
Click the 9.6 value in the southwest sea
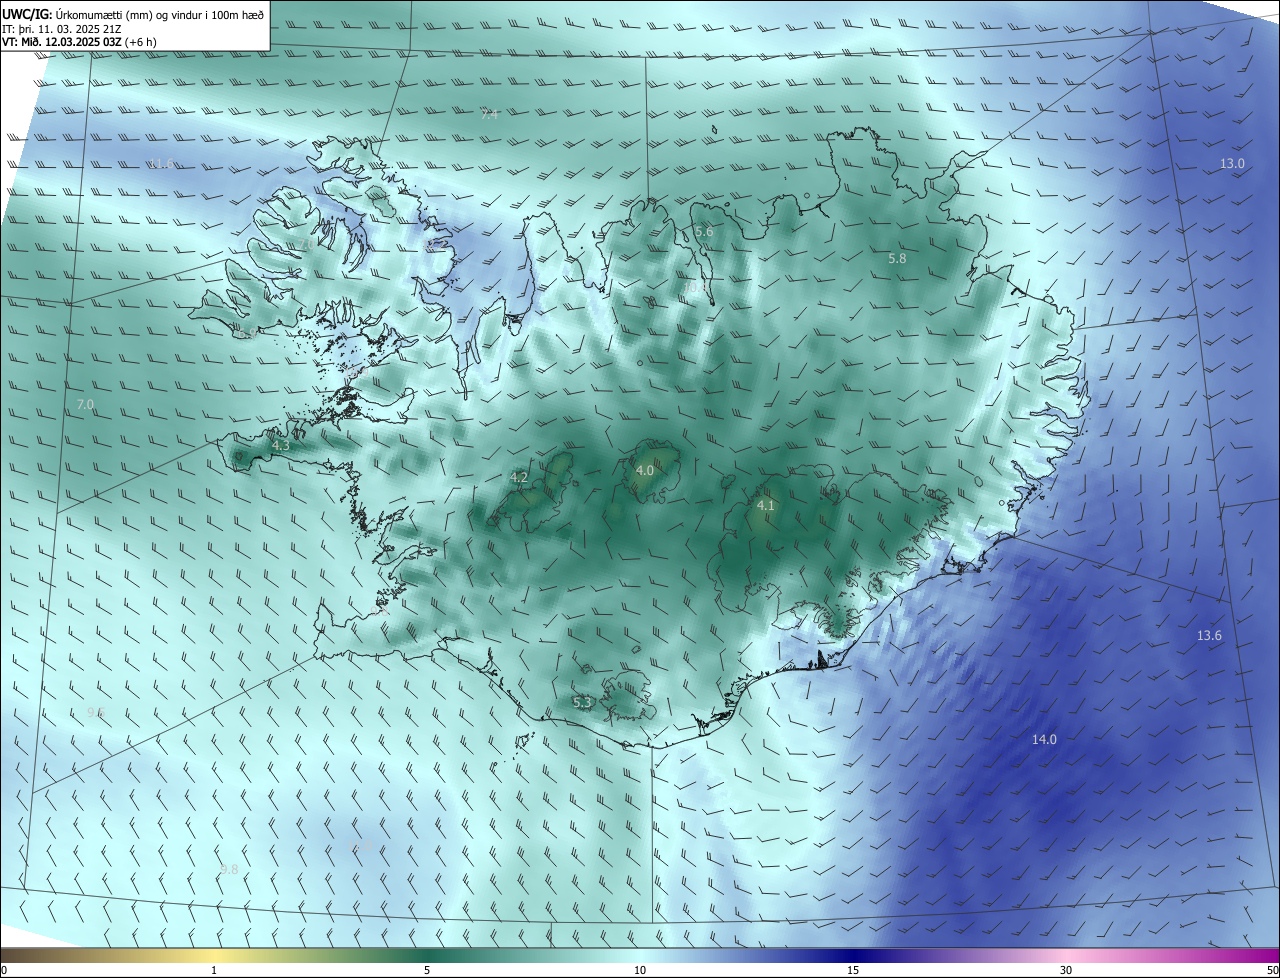[96, 712]
